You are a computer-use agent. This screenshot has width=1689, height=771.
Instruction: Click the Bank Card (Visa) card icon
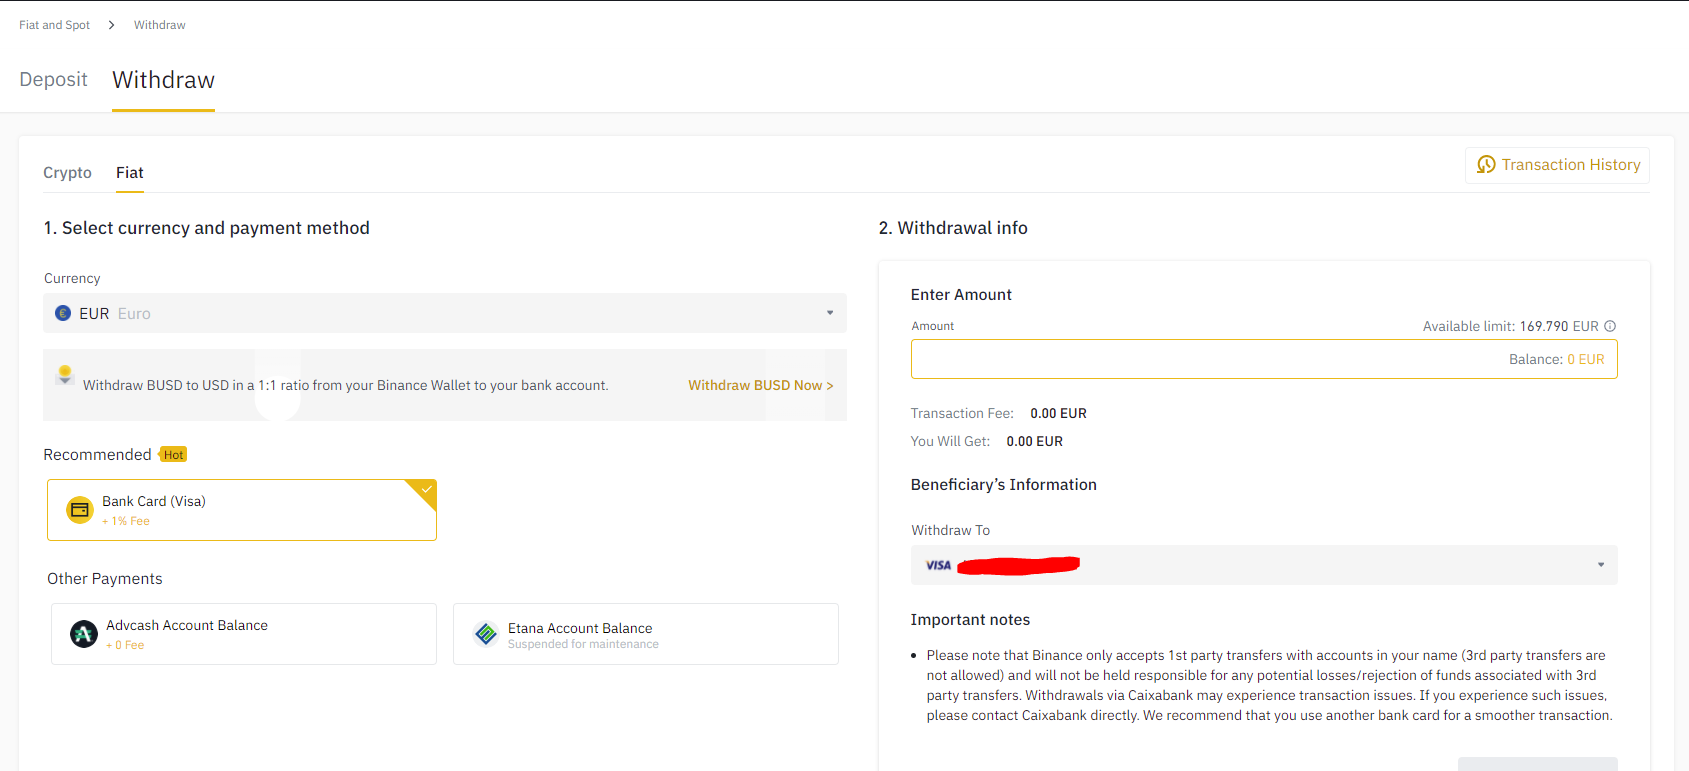coord(80,510)
